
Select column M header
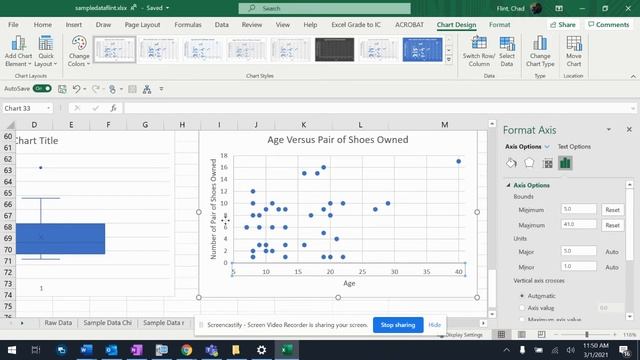click(444, 124)
